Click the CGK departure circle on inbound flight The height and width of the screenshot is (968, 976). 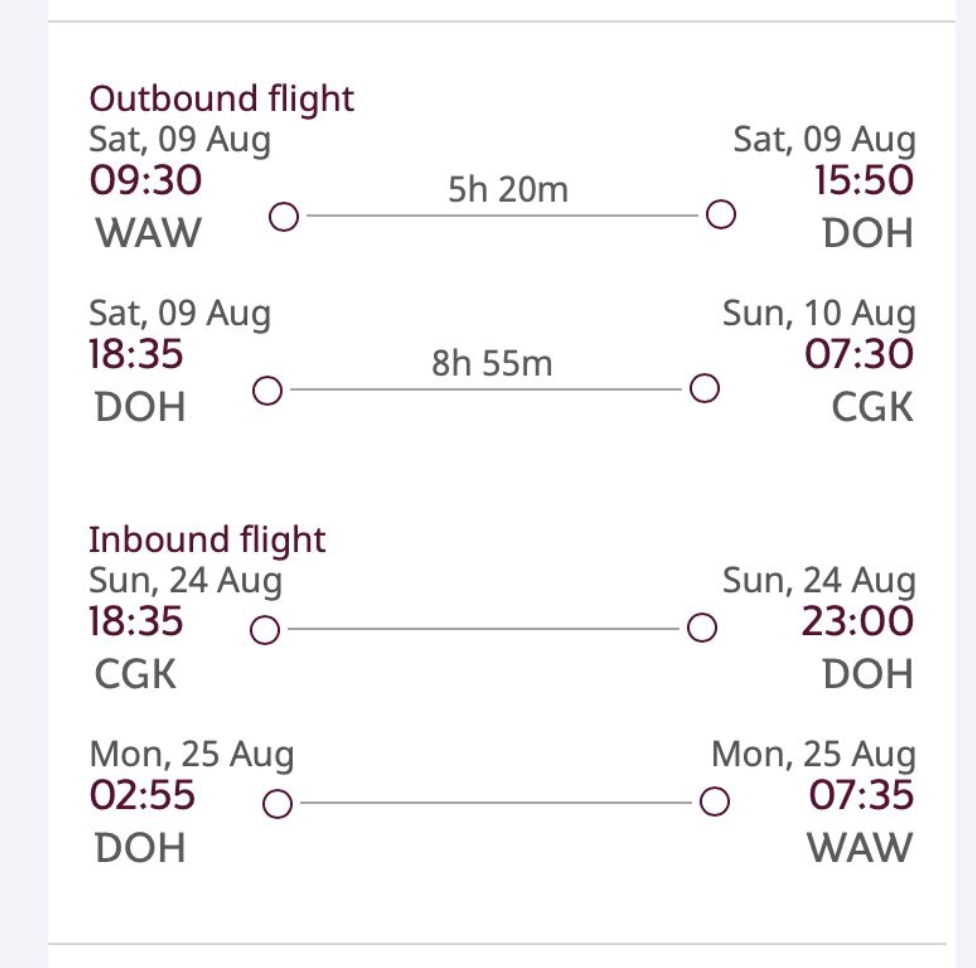tap(265, 629)
